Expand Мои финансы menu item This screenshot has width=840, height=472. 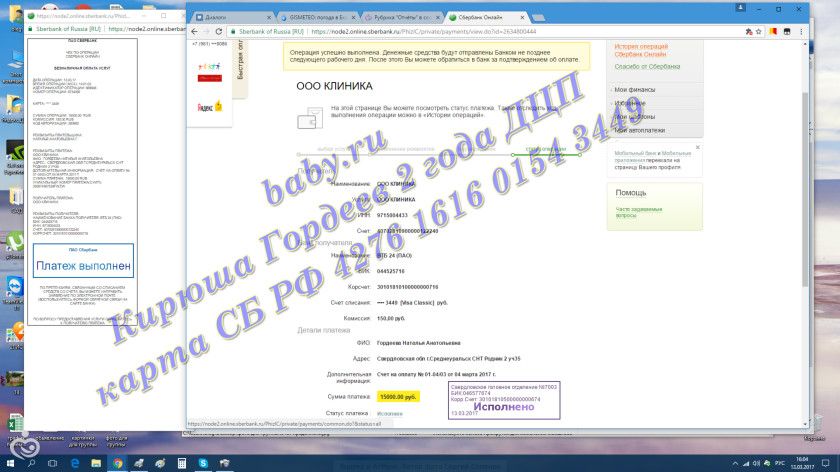(634, 89)
